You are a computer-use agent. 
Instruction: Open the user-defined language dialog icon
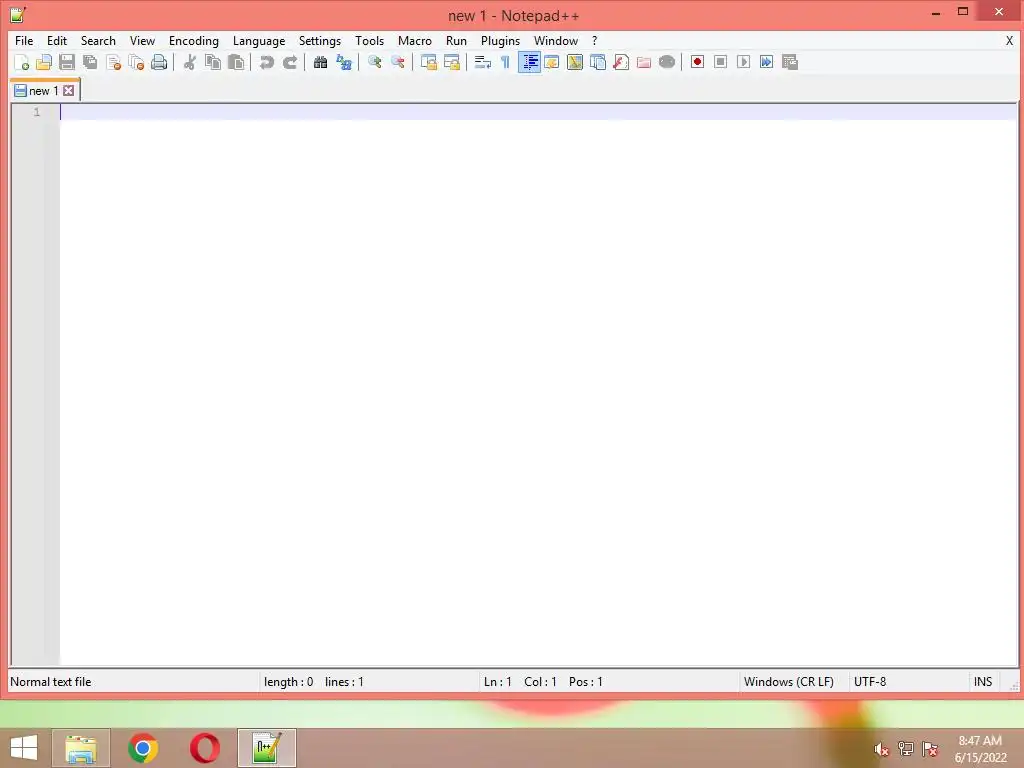tap(552, 62)
